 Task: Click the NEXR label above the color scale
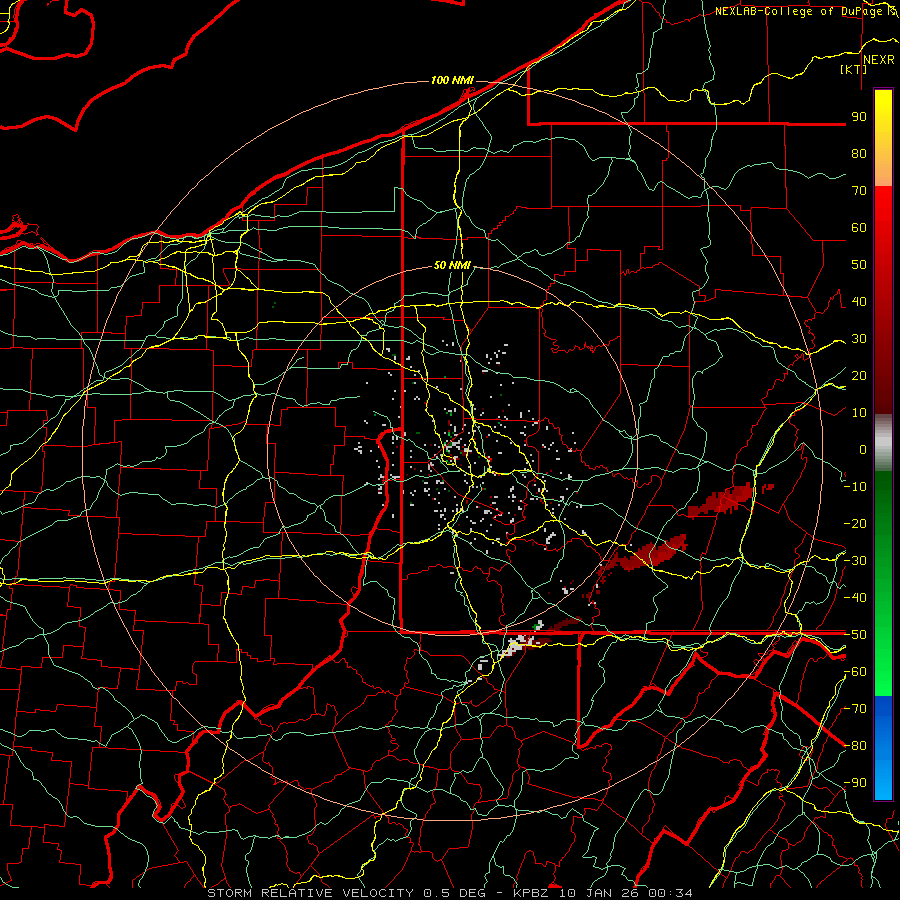pyautogui.click(x=879, y=60)
